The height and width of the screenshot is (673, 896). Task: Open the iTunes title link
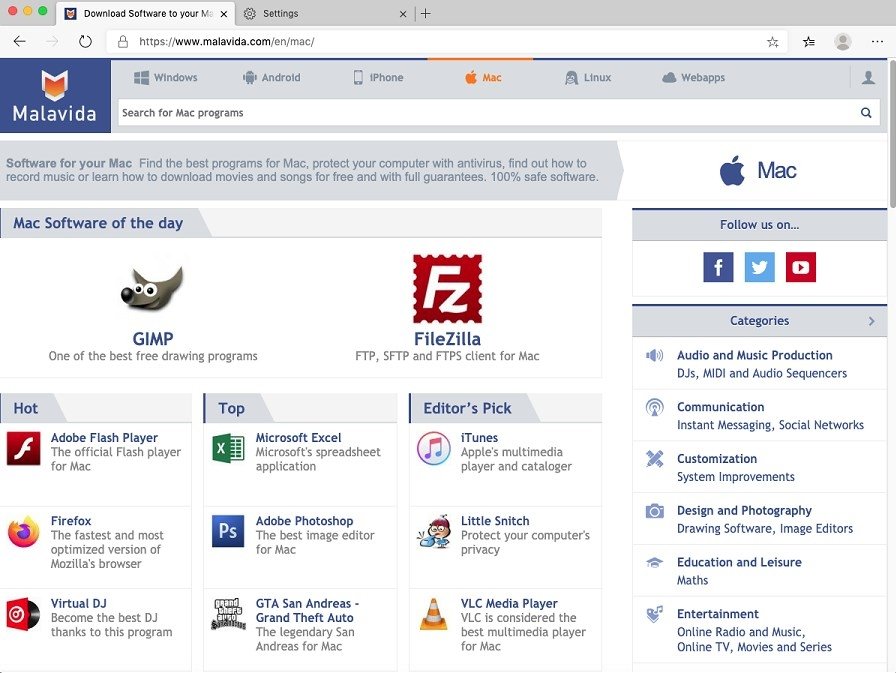point(479,438)
